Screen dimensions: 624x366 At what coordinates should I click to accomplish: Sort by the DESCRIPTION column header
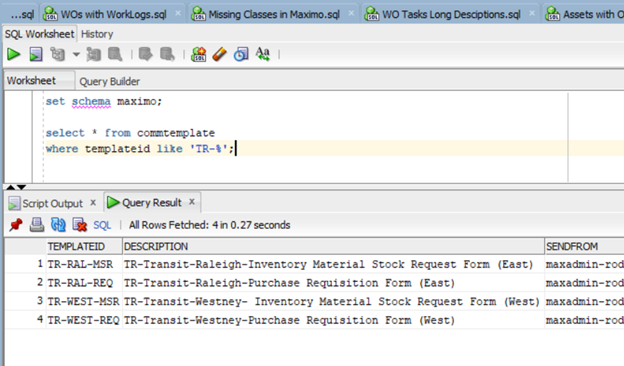333,247
